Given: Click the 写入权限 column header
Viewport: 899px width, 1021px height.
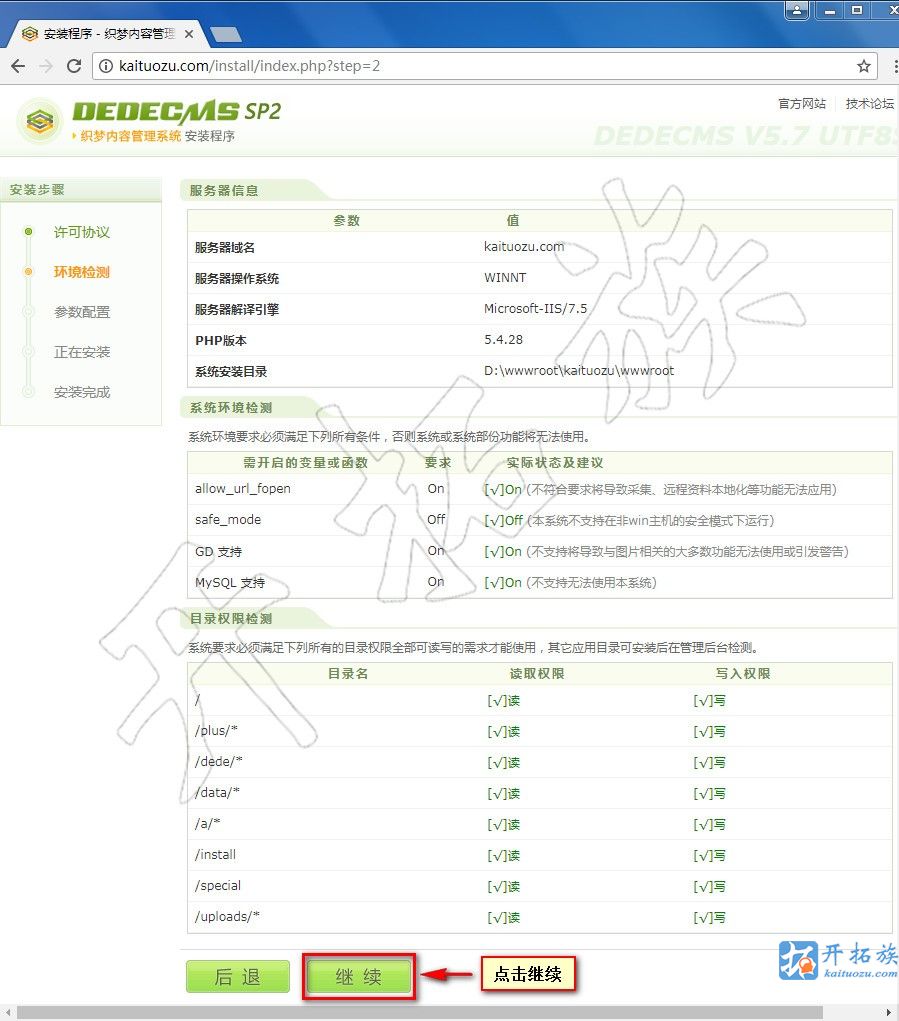Looking at the screenshot, I should click(x=743, y=674).
